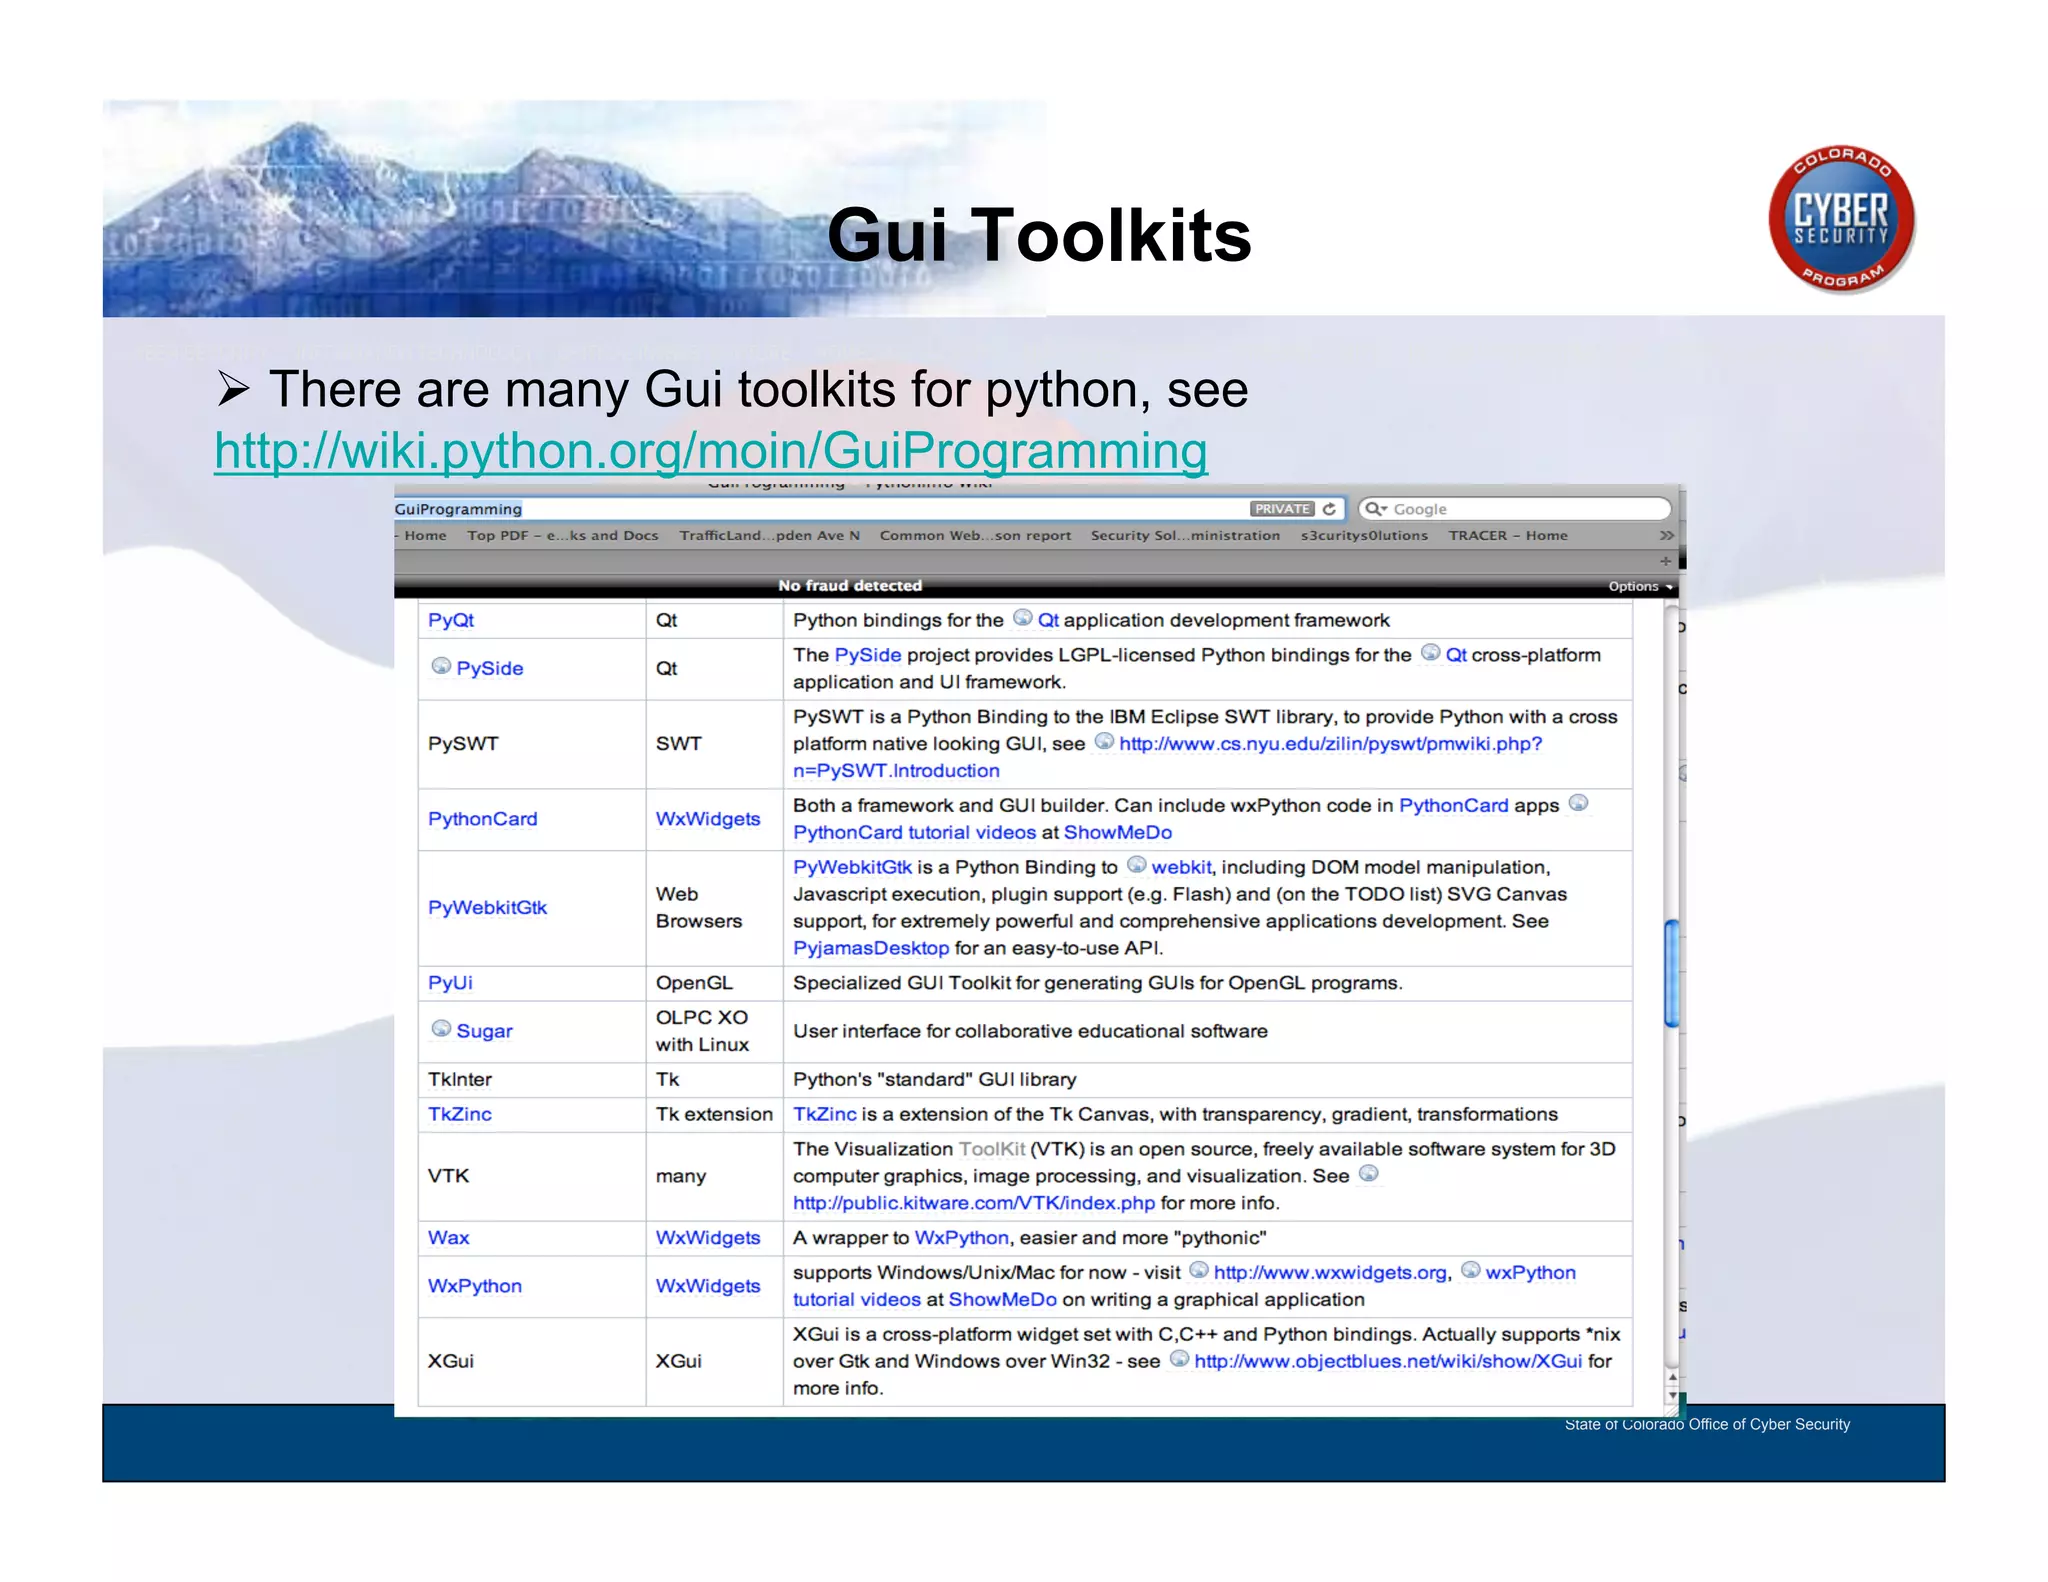Click the vertical scrollbar thumb
This screenshot has height=1582, width=2048.
[1671, 973]
